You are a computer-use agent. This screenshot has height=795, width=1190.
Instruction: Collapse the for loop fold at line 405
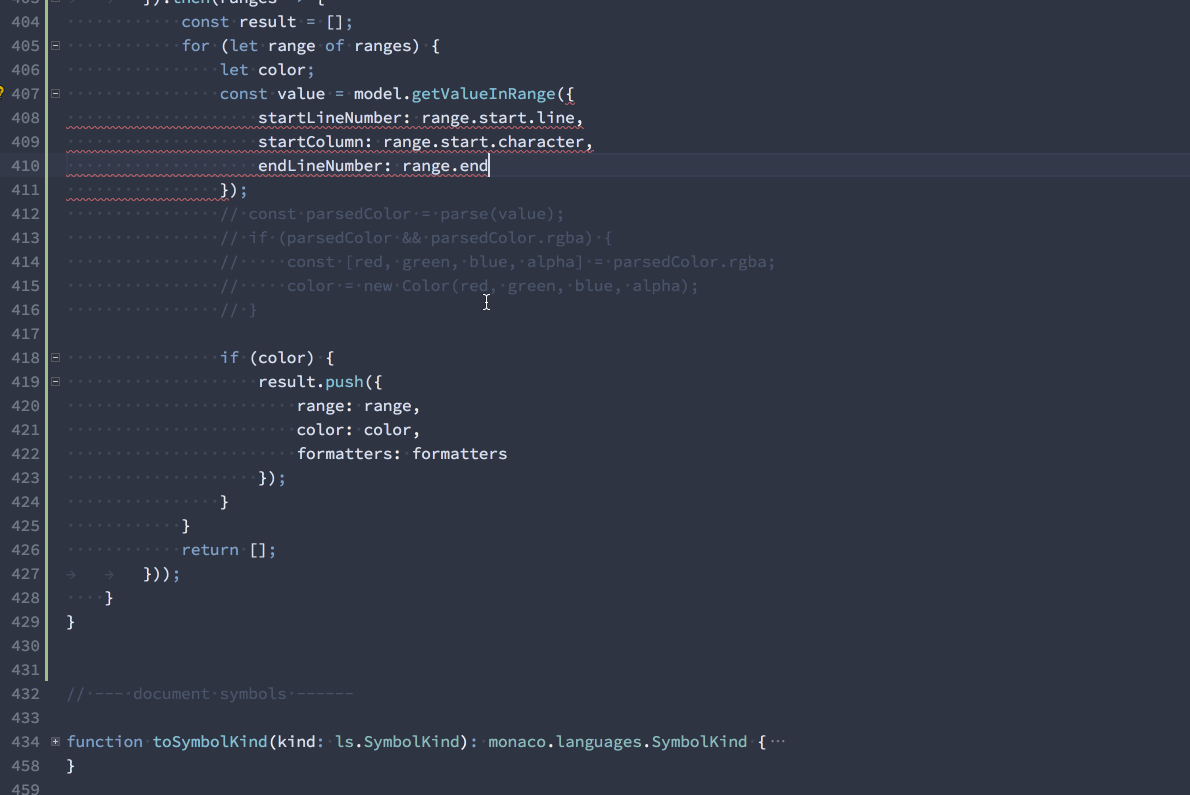click(x=55, y=46)
